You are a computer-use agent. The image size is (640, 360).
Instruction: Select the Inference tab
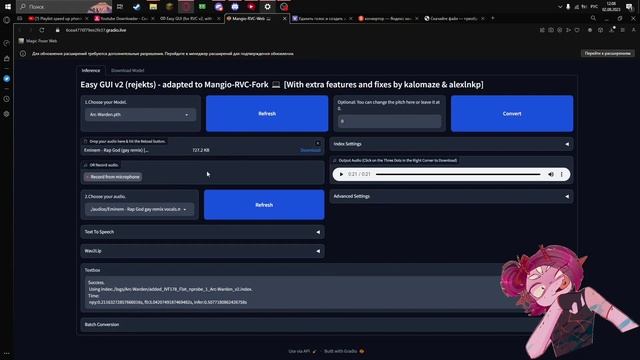click(91, 70)
